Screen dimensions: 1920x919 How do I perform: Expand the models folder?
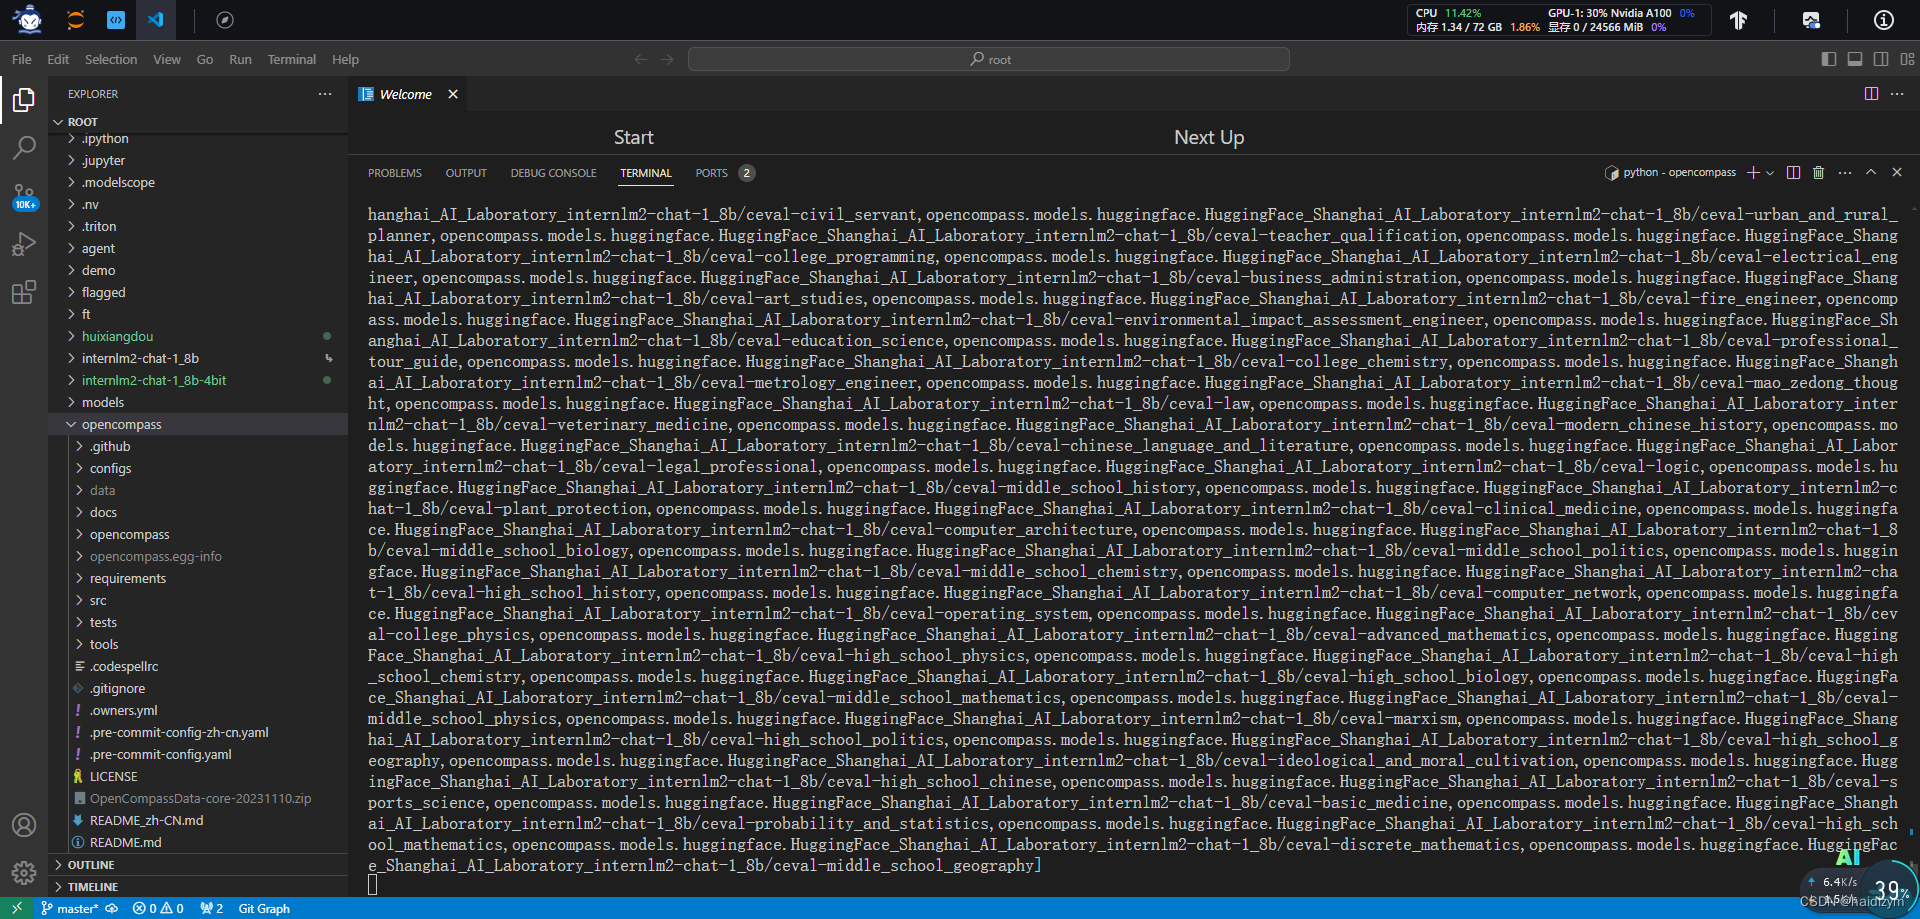[198, 402]
